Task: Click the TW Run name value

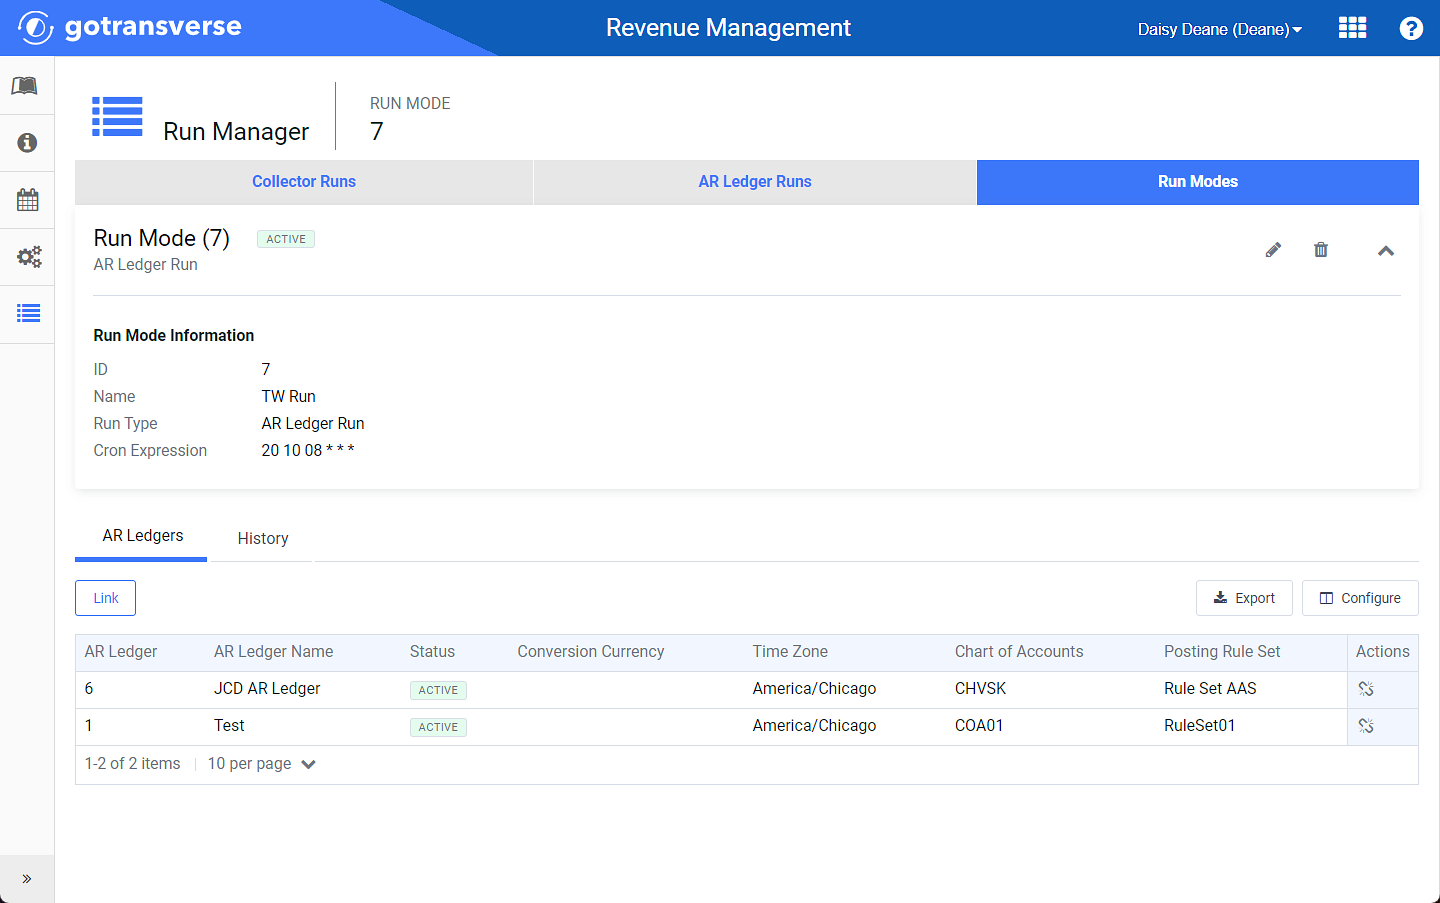Action: point(288,397)
